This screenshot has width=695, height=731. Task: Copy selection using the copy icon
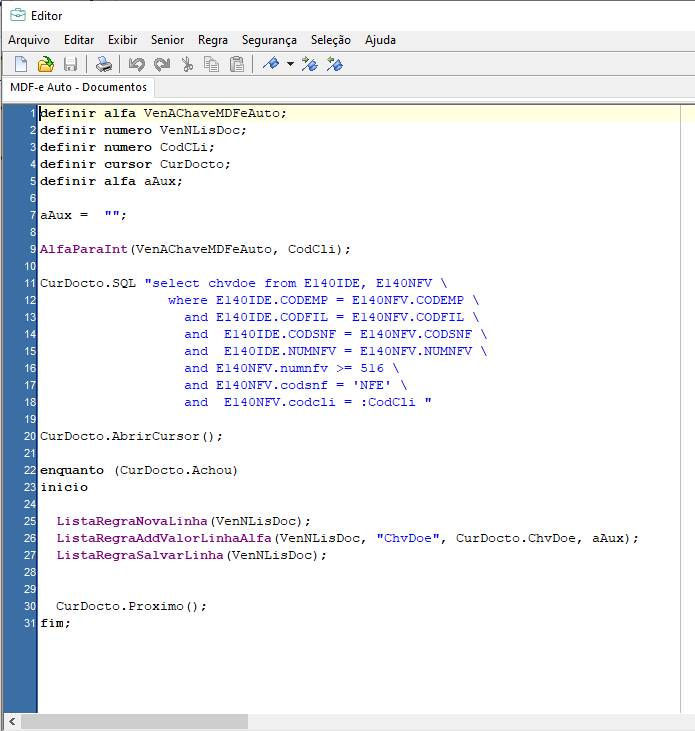click(212, 65)
